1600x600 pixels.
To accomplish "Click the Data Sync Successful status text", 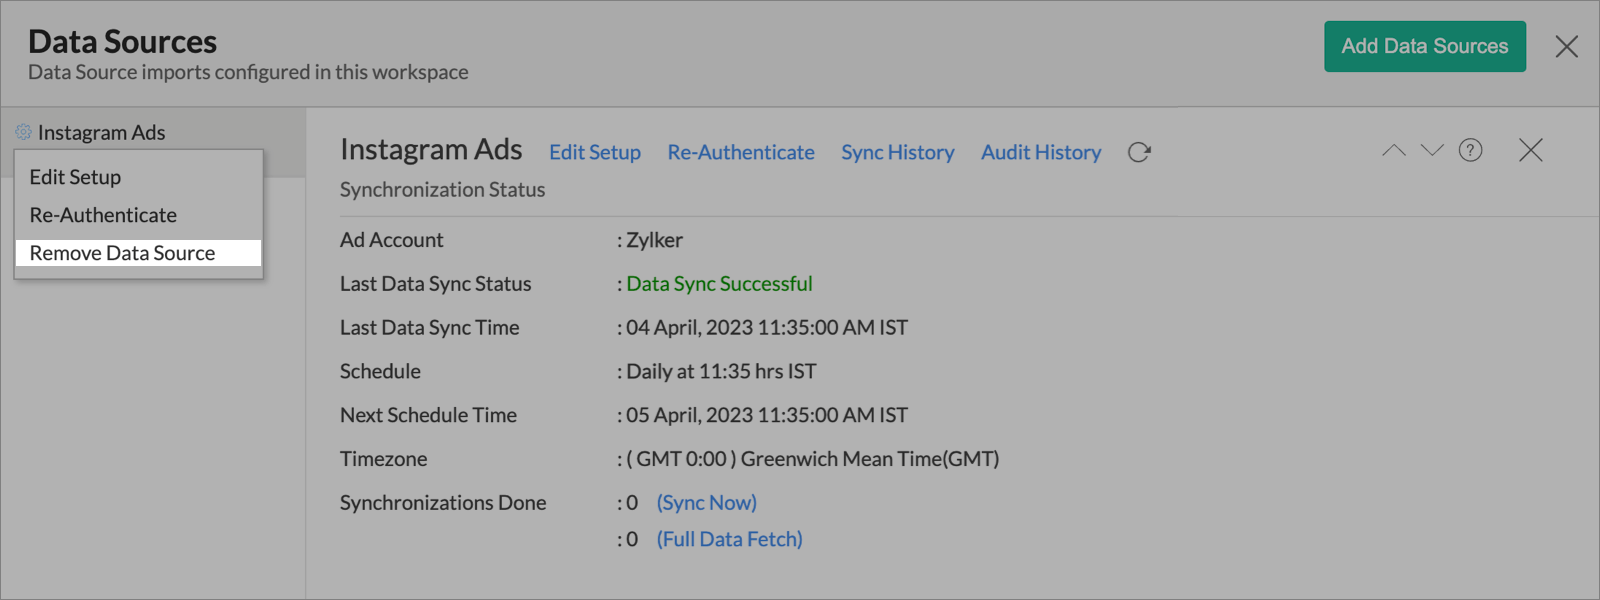I will (x=719, y=284).
